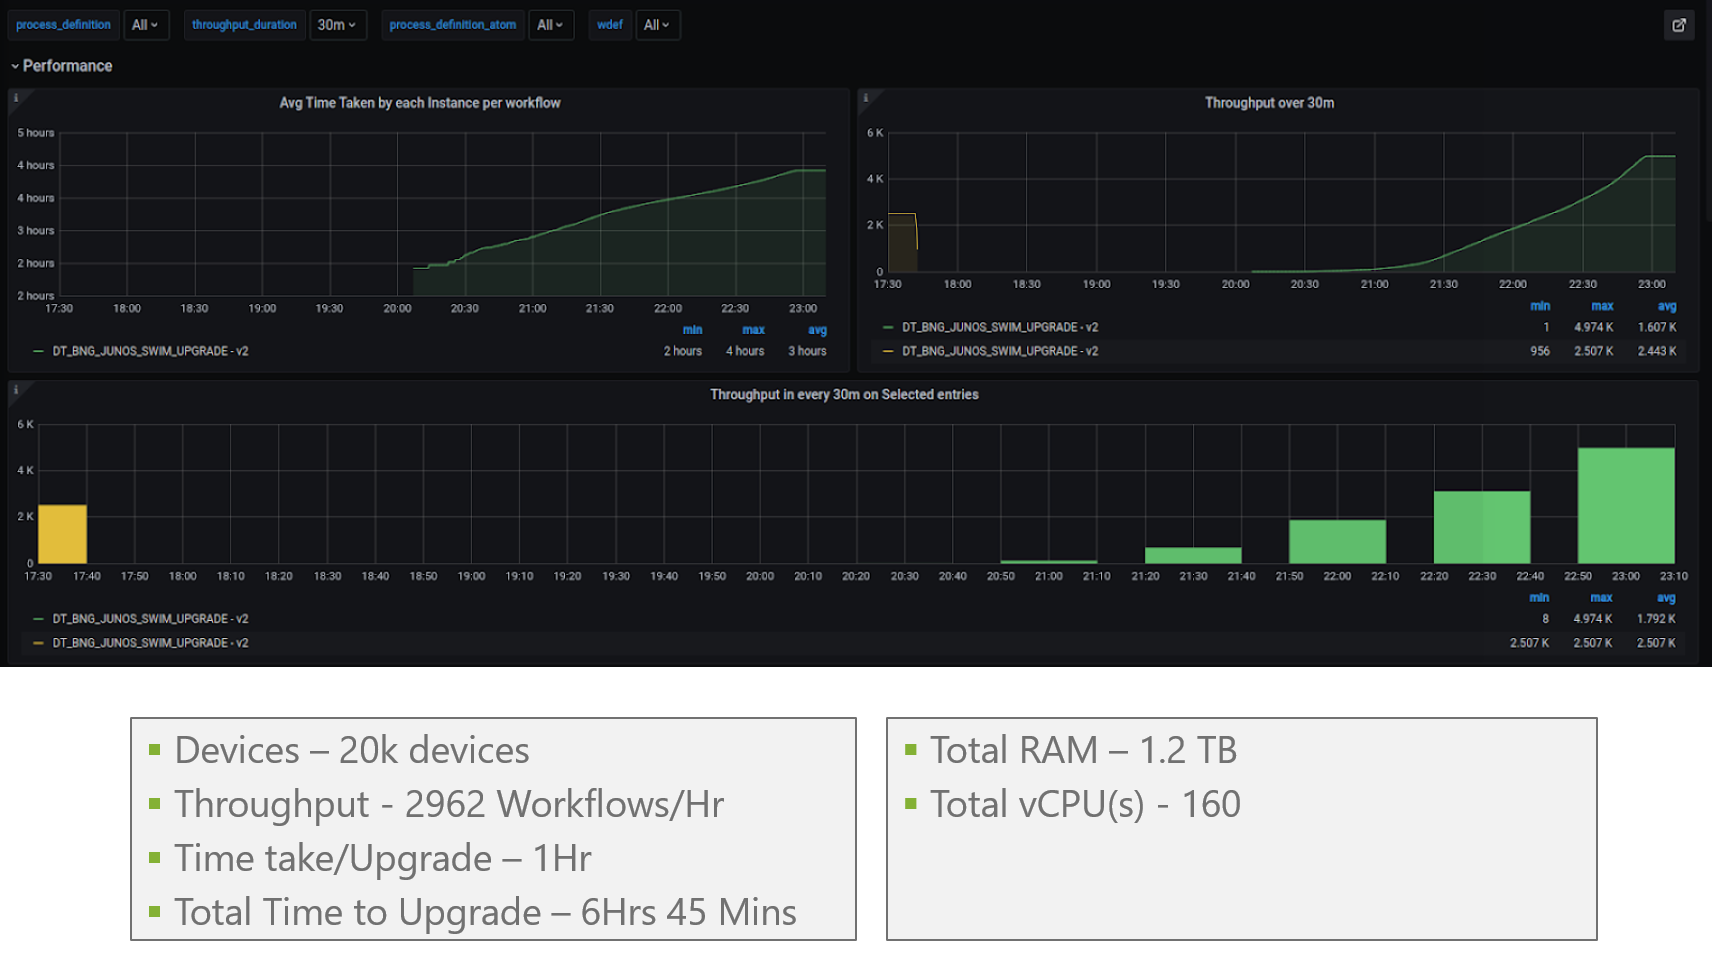1712x956 pixels.
Task: Toggle green DT_BNG_JUNOS_SWIM_UPGRADE series in bottom panel legend
Action: tap(150, 619)
